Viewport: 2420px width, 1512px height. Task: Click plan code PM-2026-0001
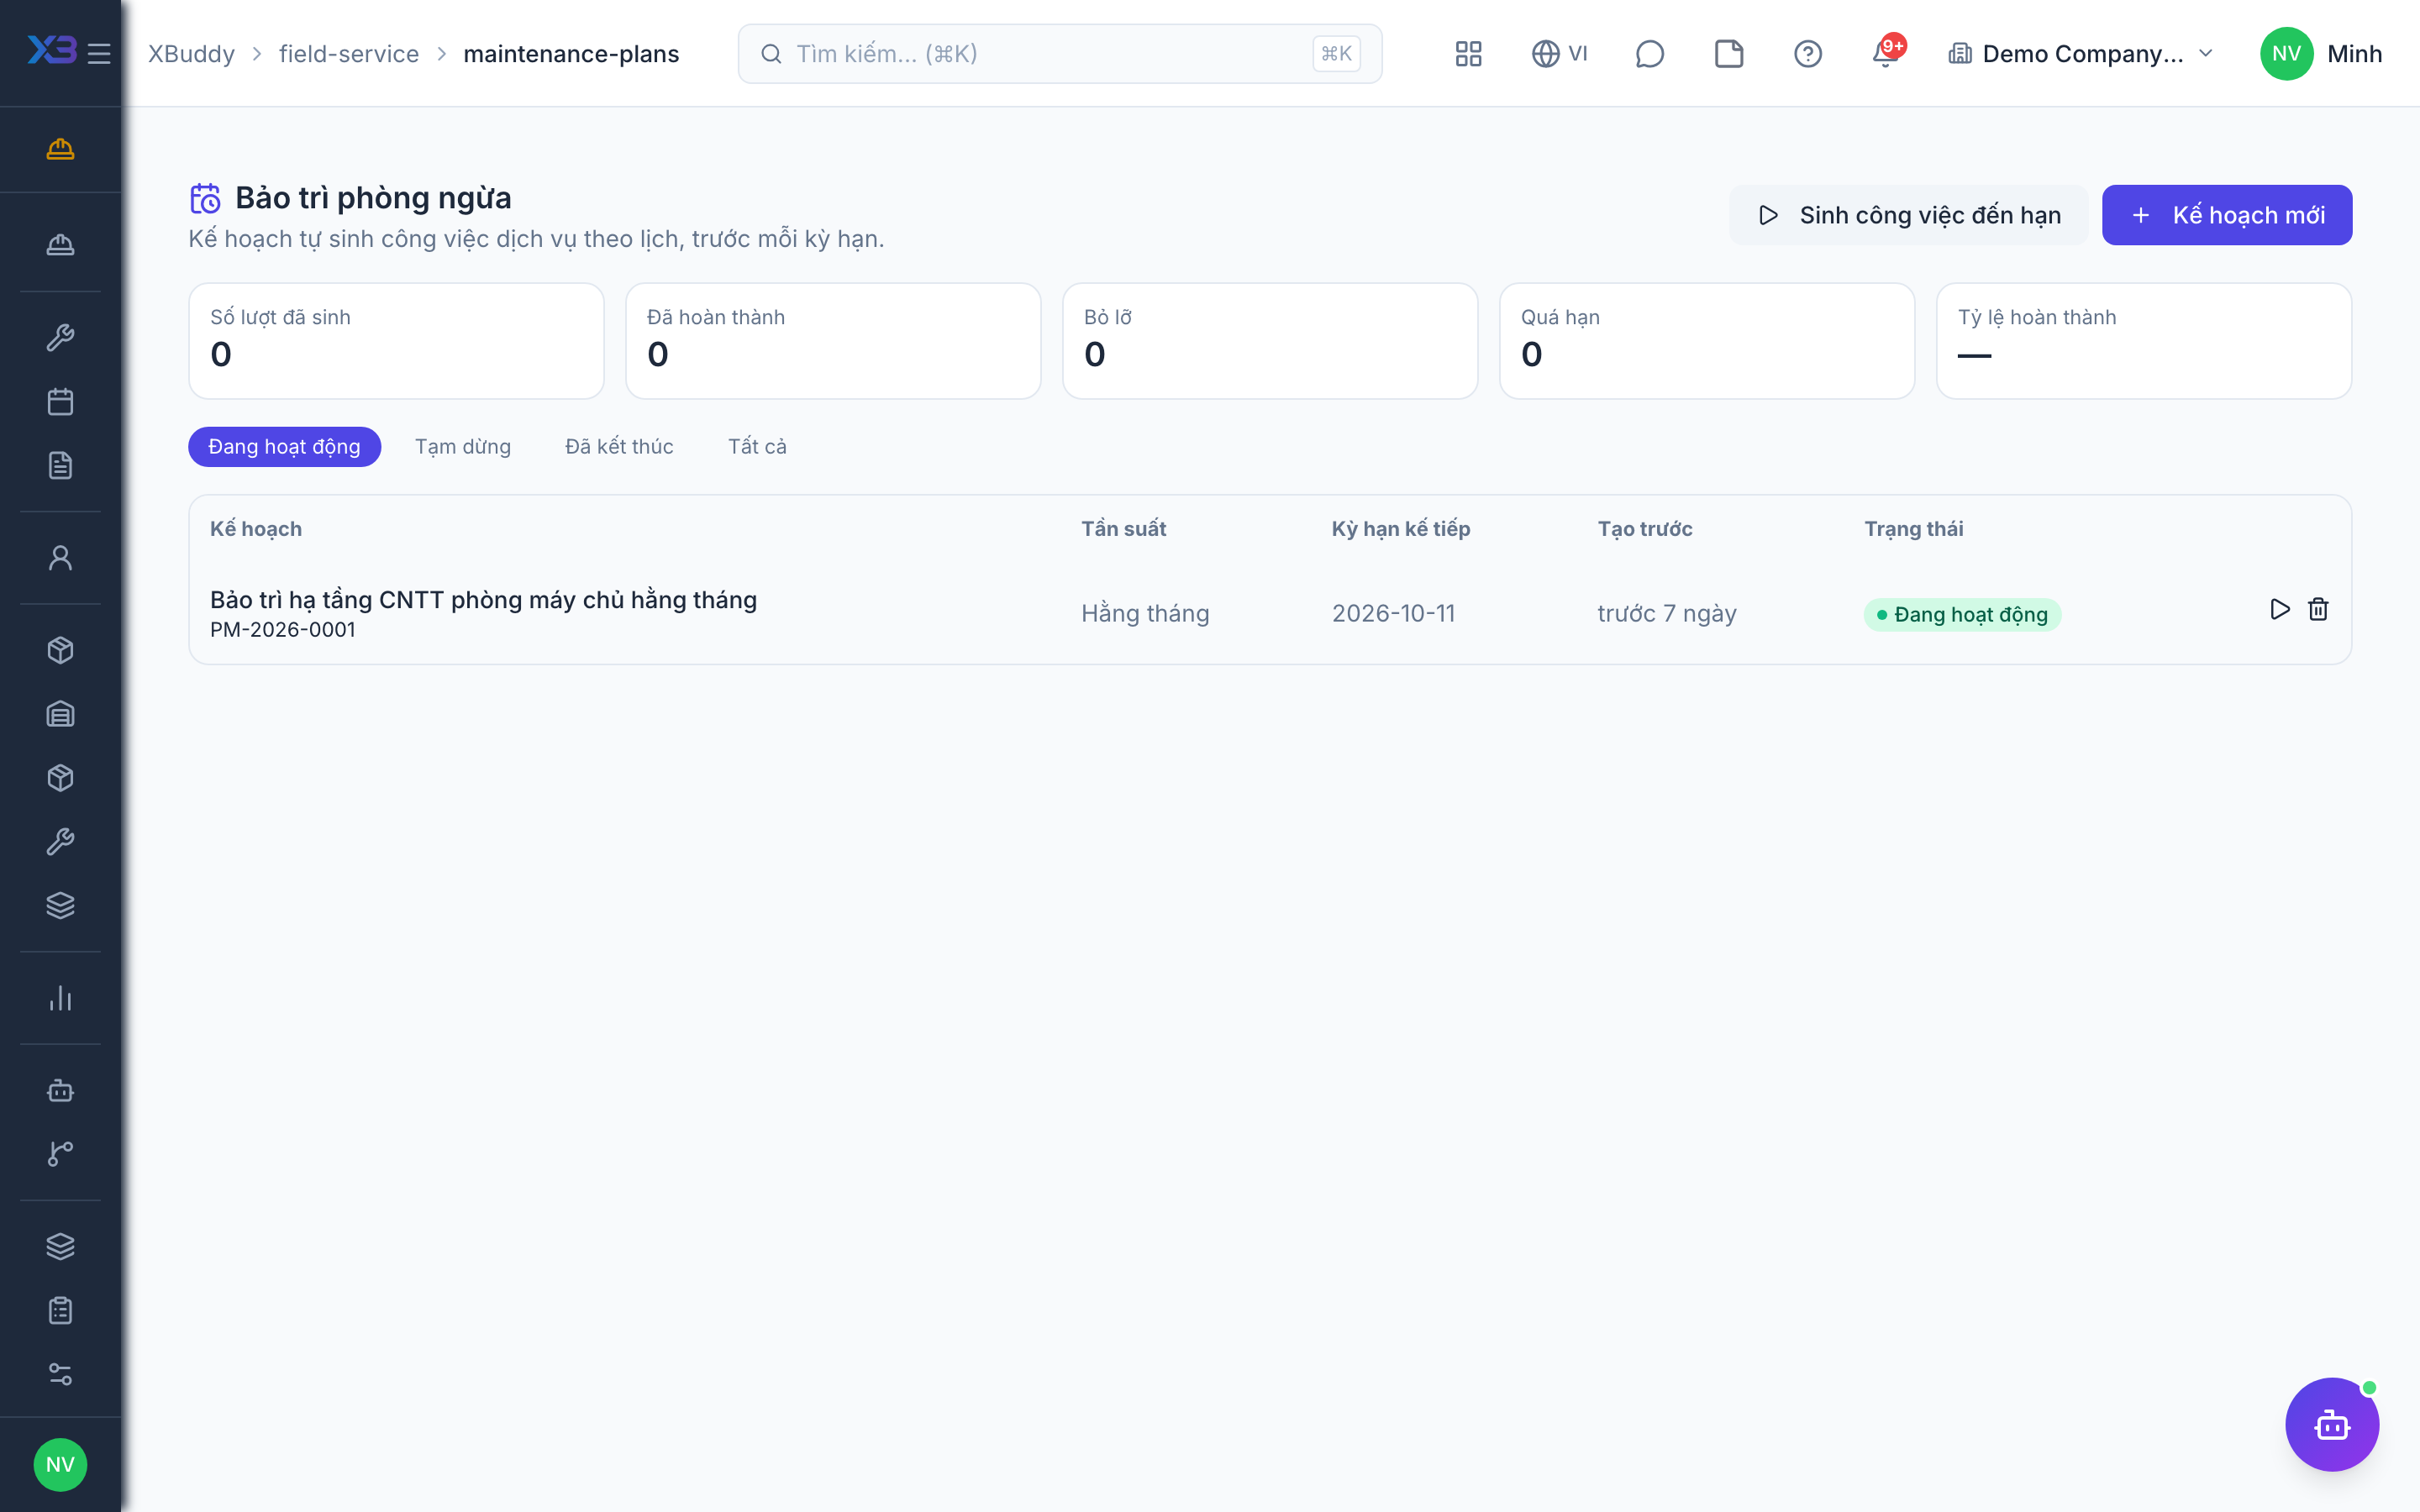pos(283,629)
